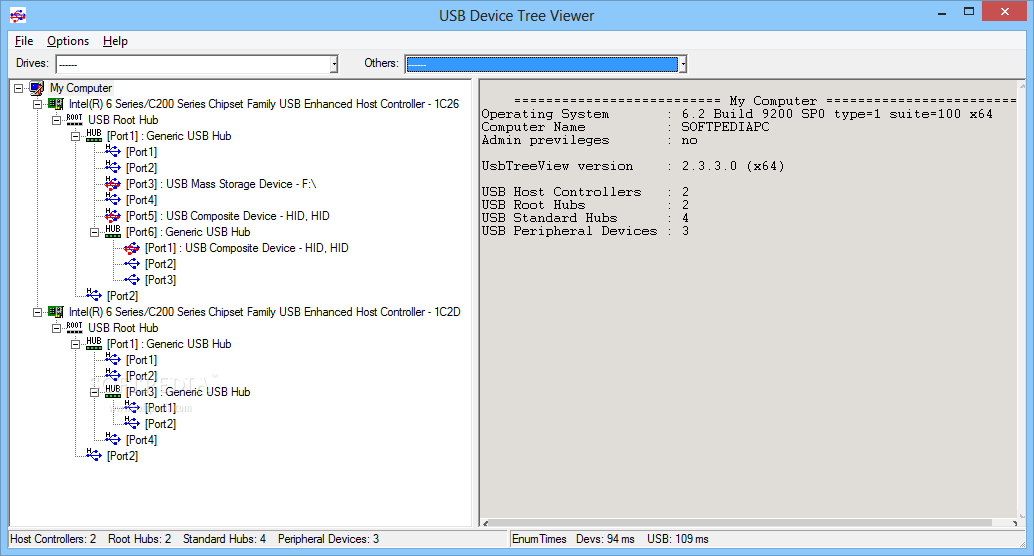The width and height of the screenshot is (1034, 556).
Task: Click HUB icon of [Port3] Generic USB Hub
Action: tap(113, 391)
